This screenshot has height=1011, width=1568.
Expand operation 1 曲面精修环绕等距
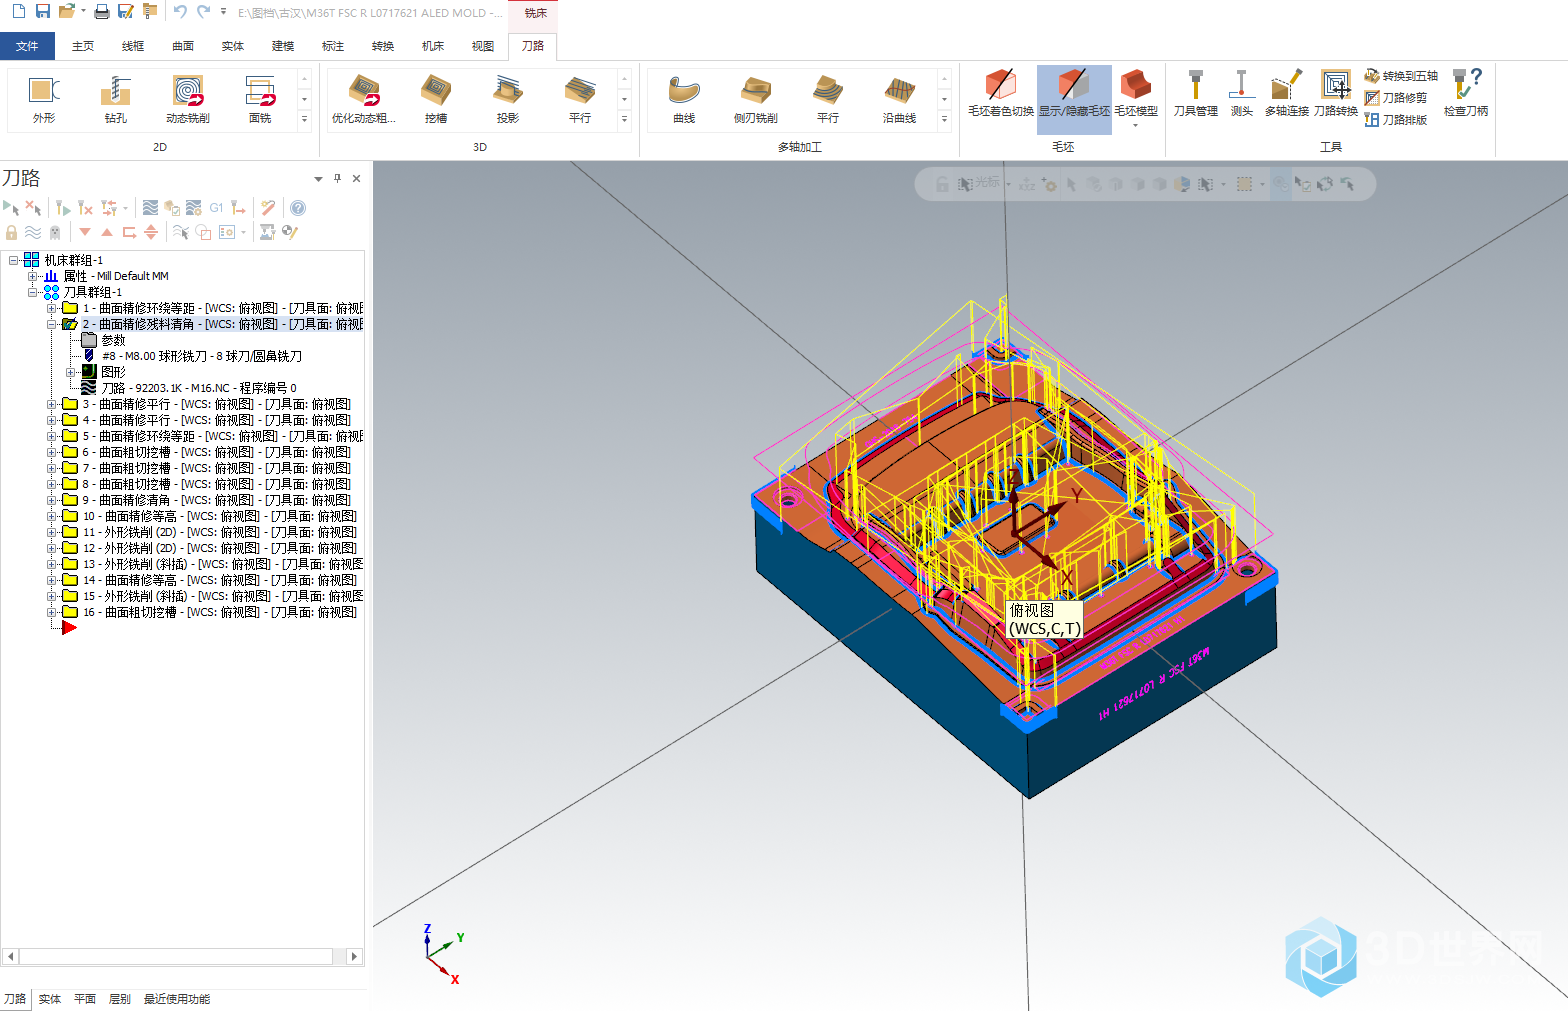tap(52, 308)
